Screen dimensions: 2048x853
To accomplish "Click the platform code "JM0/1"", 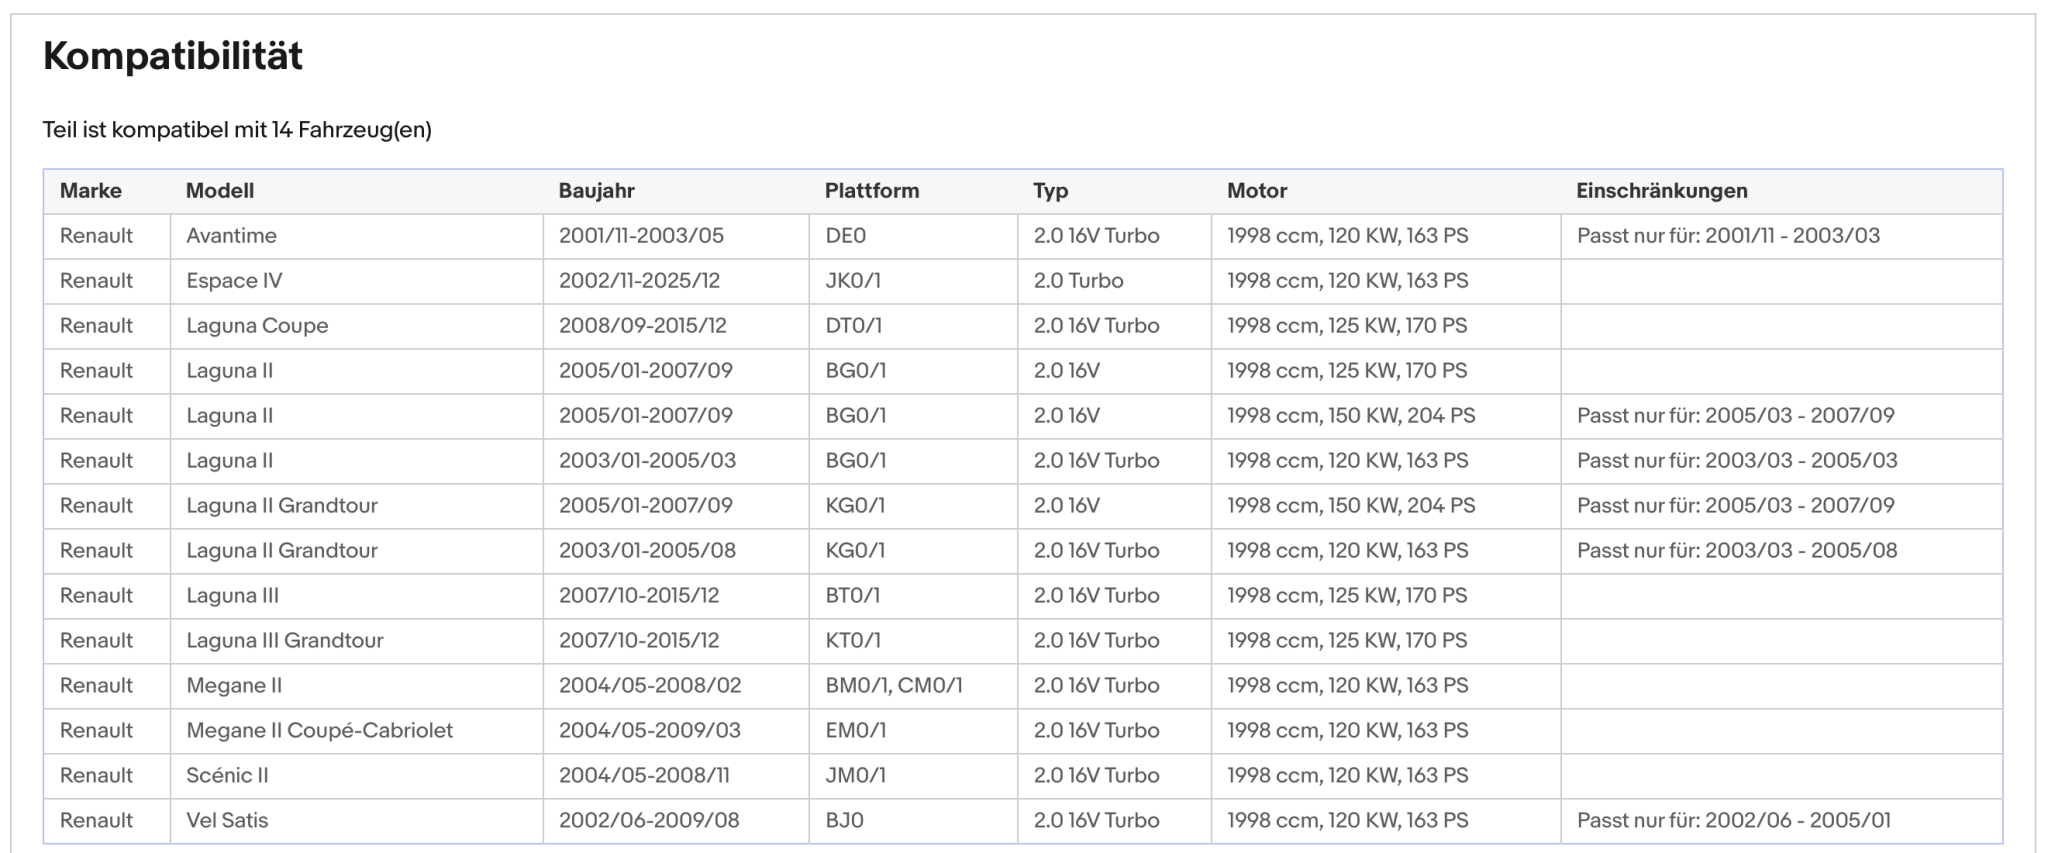I will (855, 776).
